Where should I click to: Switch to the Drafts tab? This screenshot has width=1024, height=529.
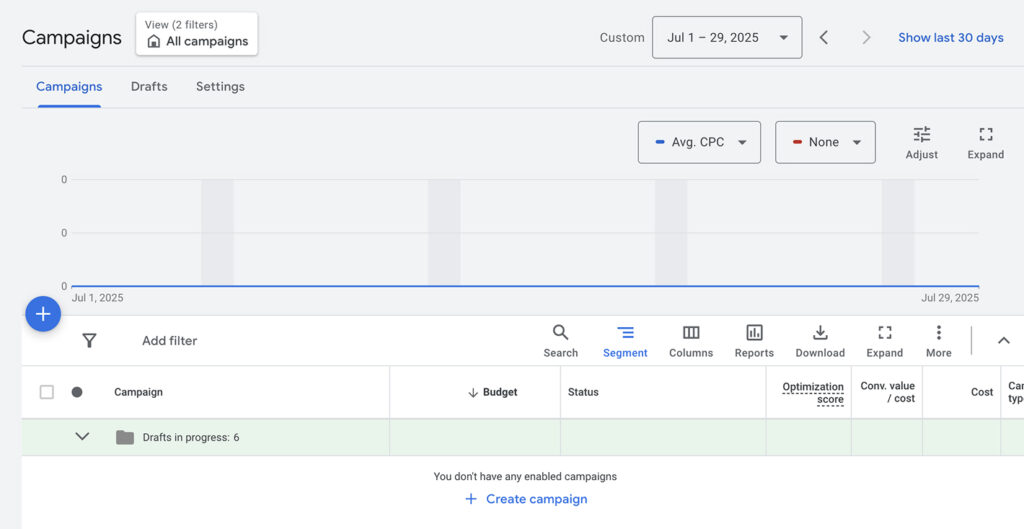pyautogui.click(x=149, y=87)
